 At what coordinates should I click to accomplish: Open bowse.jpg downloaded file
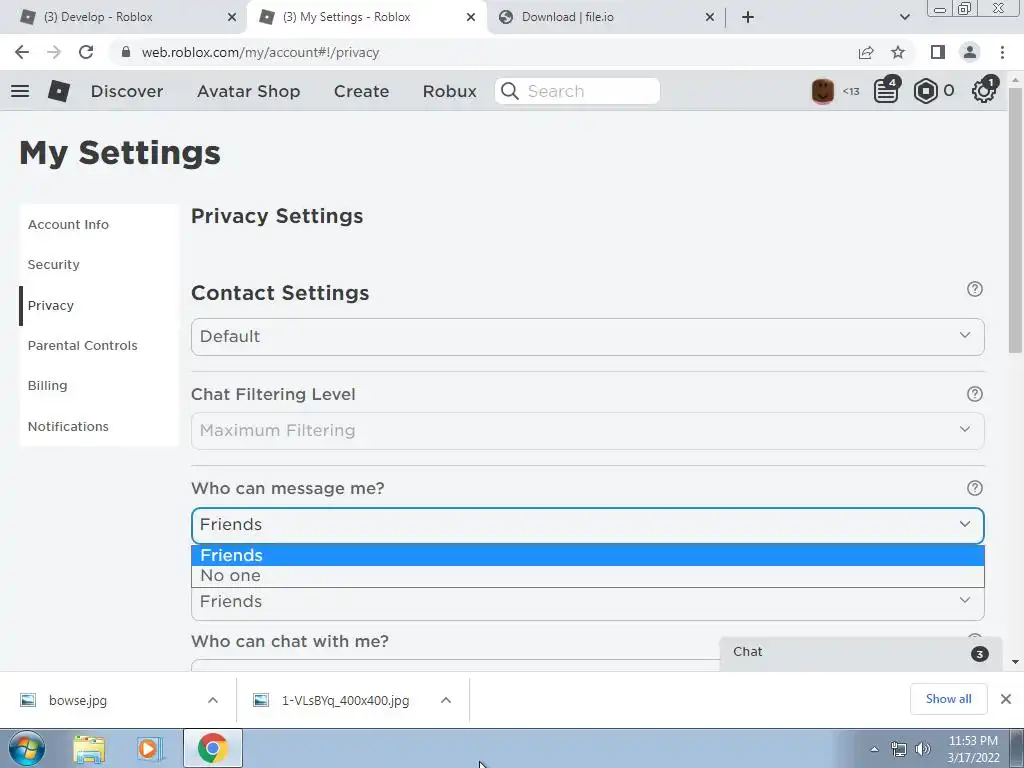click(x=78, y=700)
